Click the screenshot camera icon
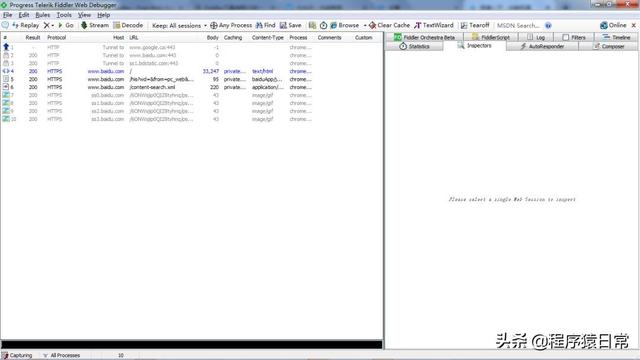 pyautogui.click(x=312, y=25)
